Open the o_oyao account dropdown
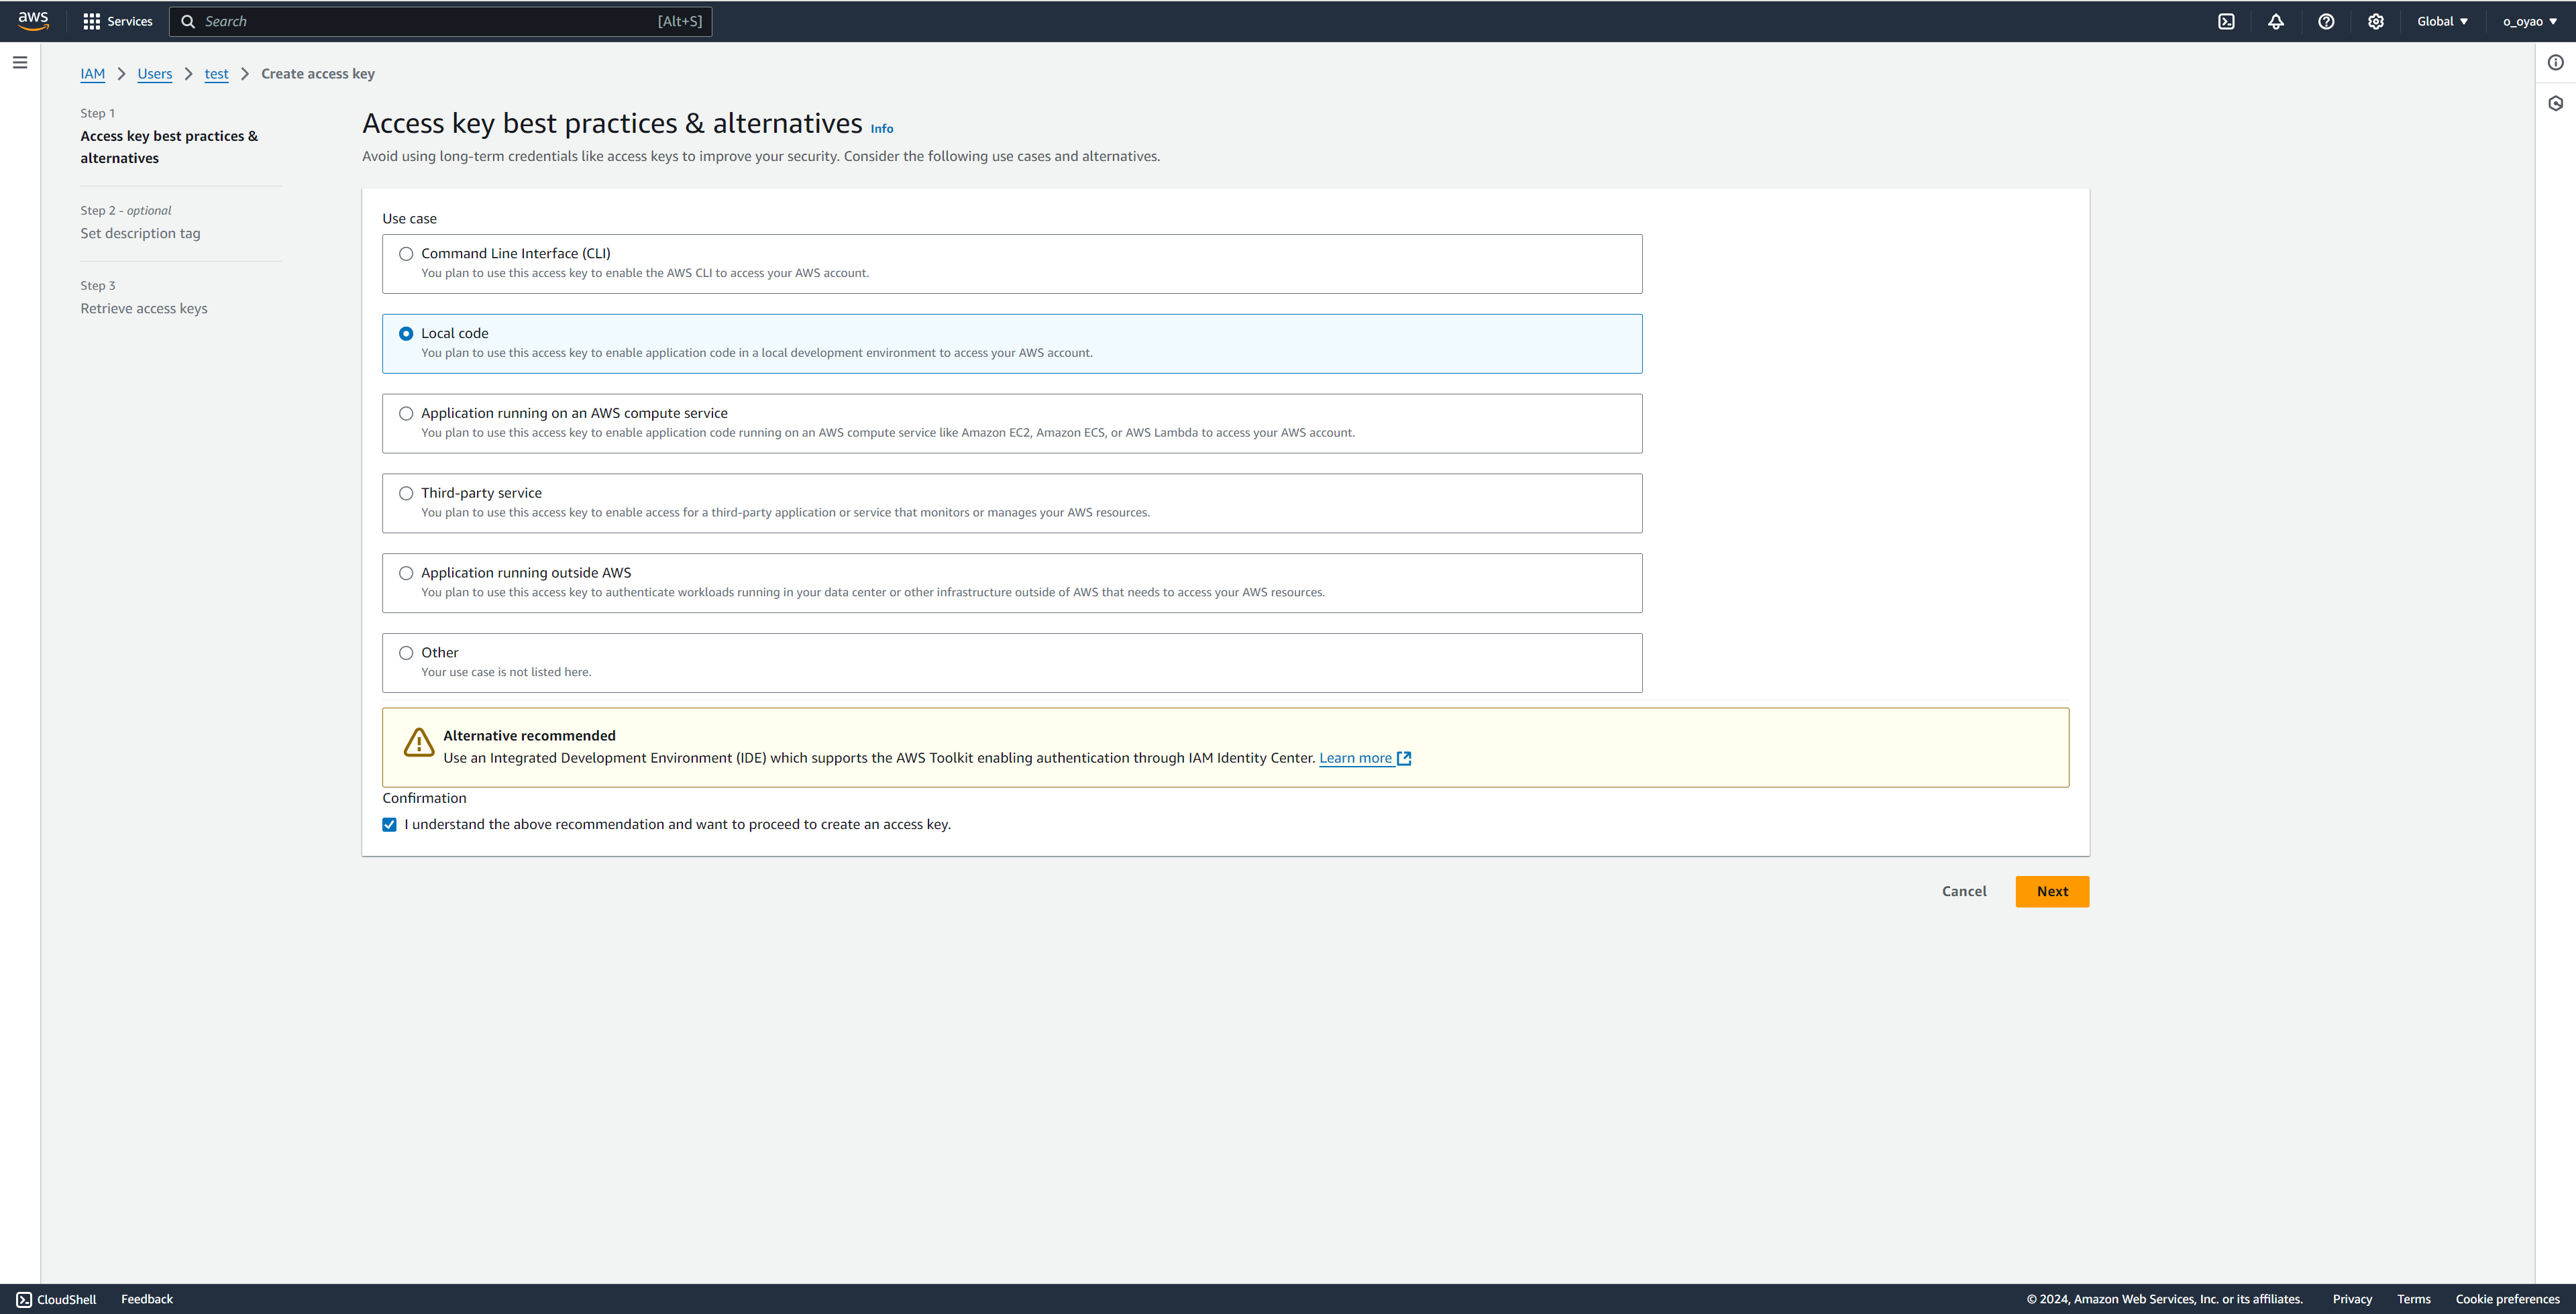Image resolution: width=2576 pixels, height=1314 pixels. click(x=2529, y=21)
